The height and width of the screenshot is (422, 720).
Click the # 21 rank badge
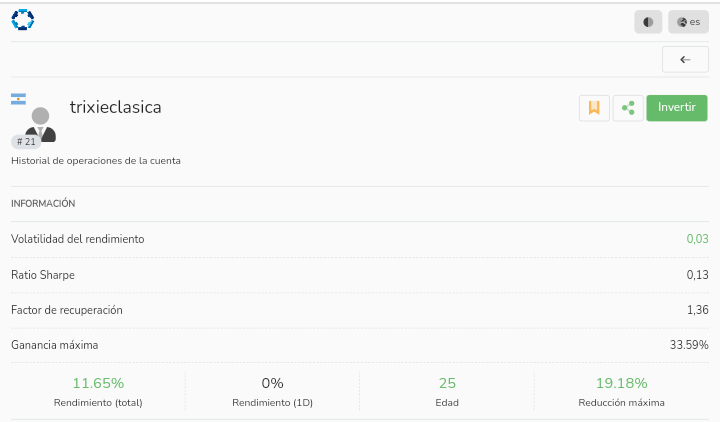tap(26, 142)
